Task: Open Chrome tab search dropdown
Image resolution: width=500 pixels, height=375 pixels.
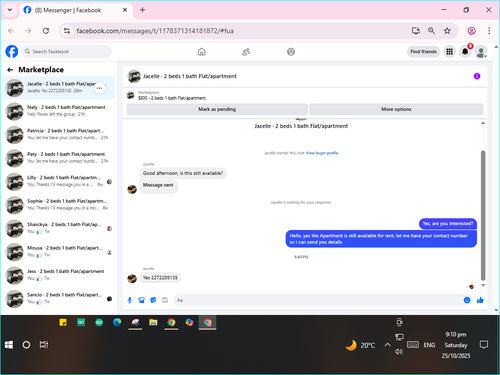Action: click(10, 10)
